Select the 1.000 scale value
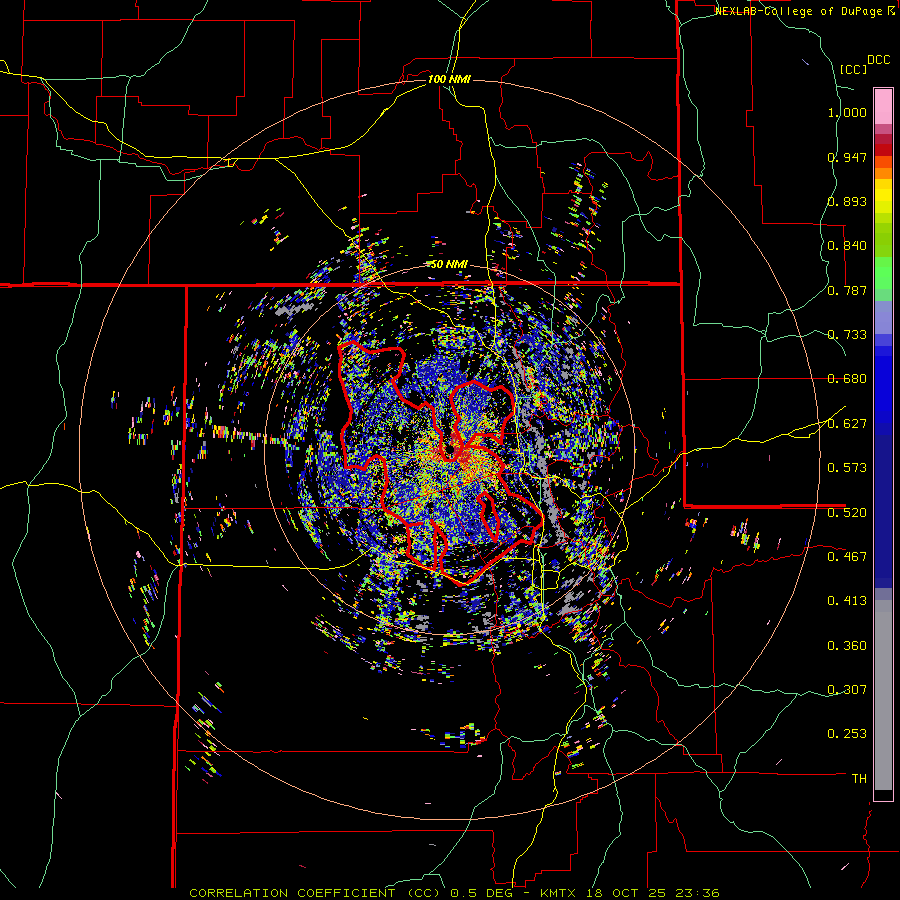 coord(847,112)
